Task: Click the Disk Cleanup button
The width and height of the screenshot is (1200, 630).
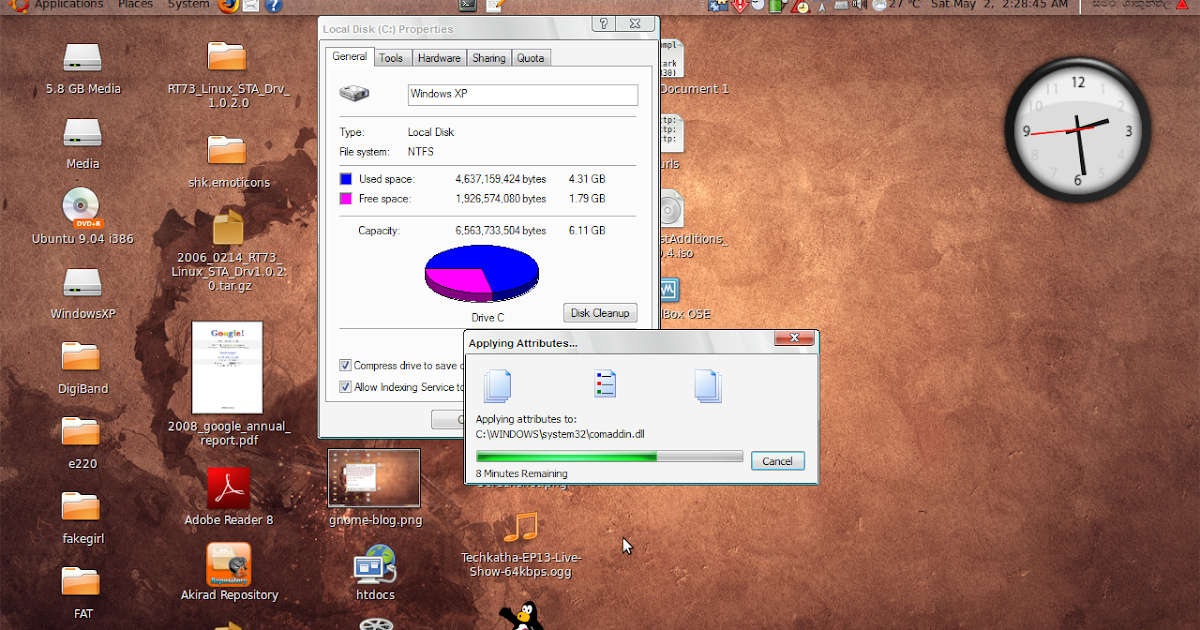Action: (x=600, y=313)
